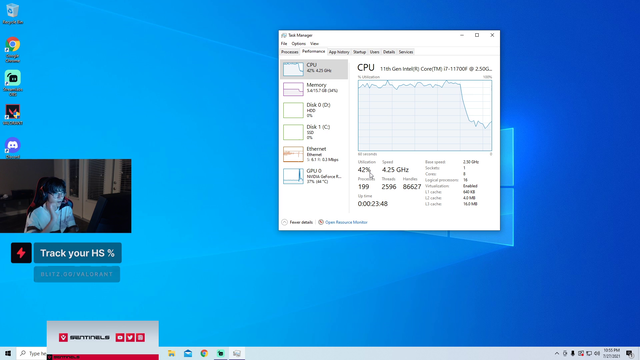The height and width of the screenshot is (360, 640).
Task: Click the Sentinels Twitter icon
Action: [130, 338]
